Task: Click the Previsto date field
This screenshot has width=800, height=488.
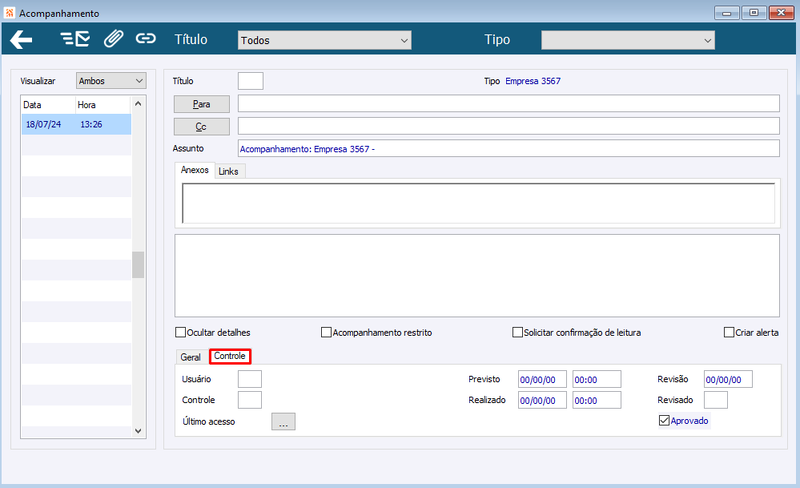Action: (542, 380)
